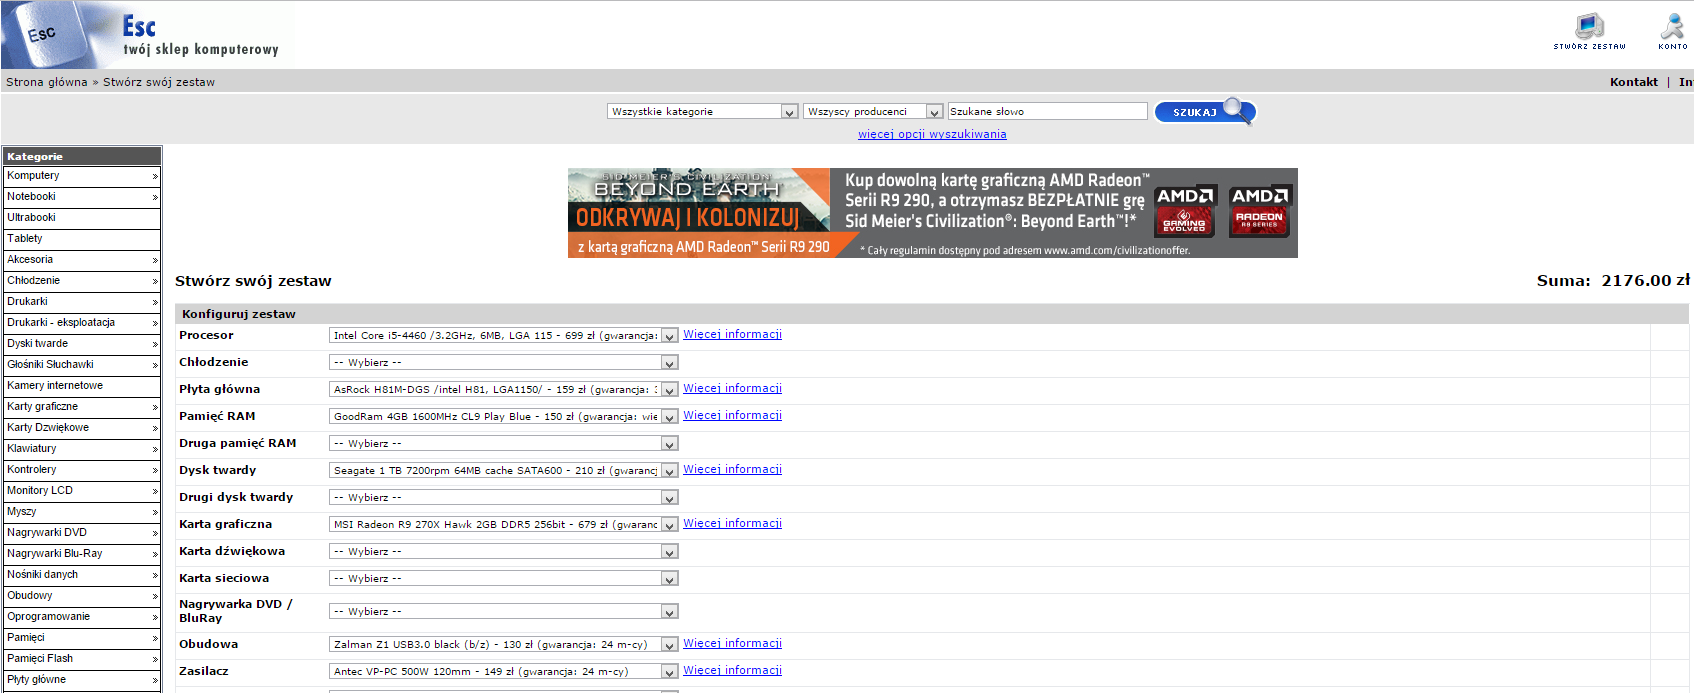Open Karta sieciowa selection dropdown
1694x693 pixels.
[x=504, y=578]
